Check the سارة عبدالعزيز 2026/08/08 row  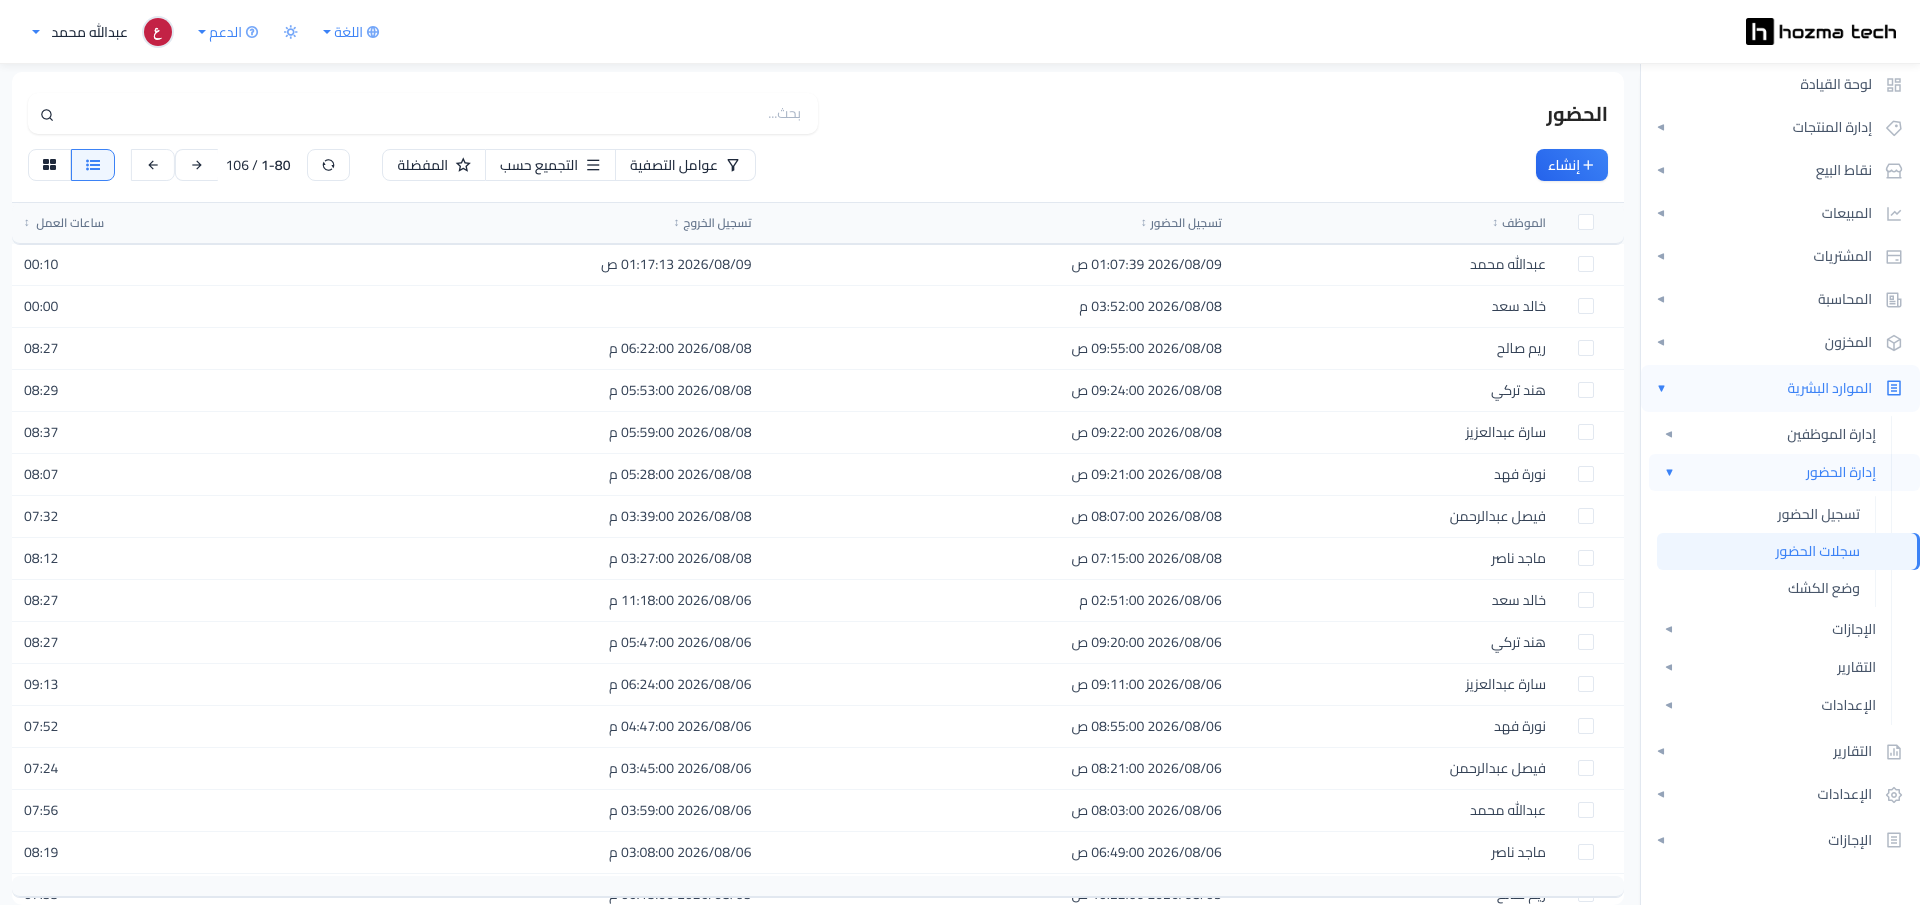coord(1586,432)
